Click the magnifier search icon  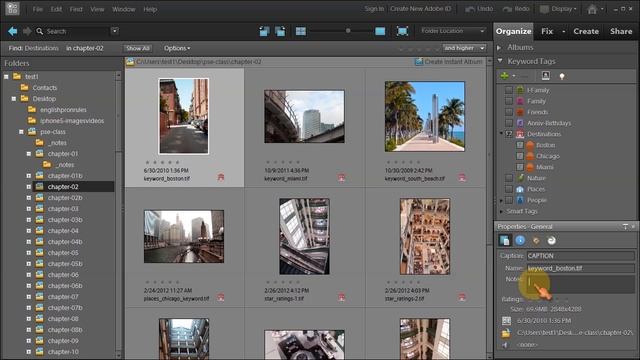pos(40,31)
